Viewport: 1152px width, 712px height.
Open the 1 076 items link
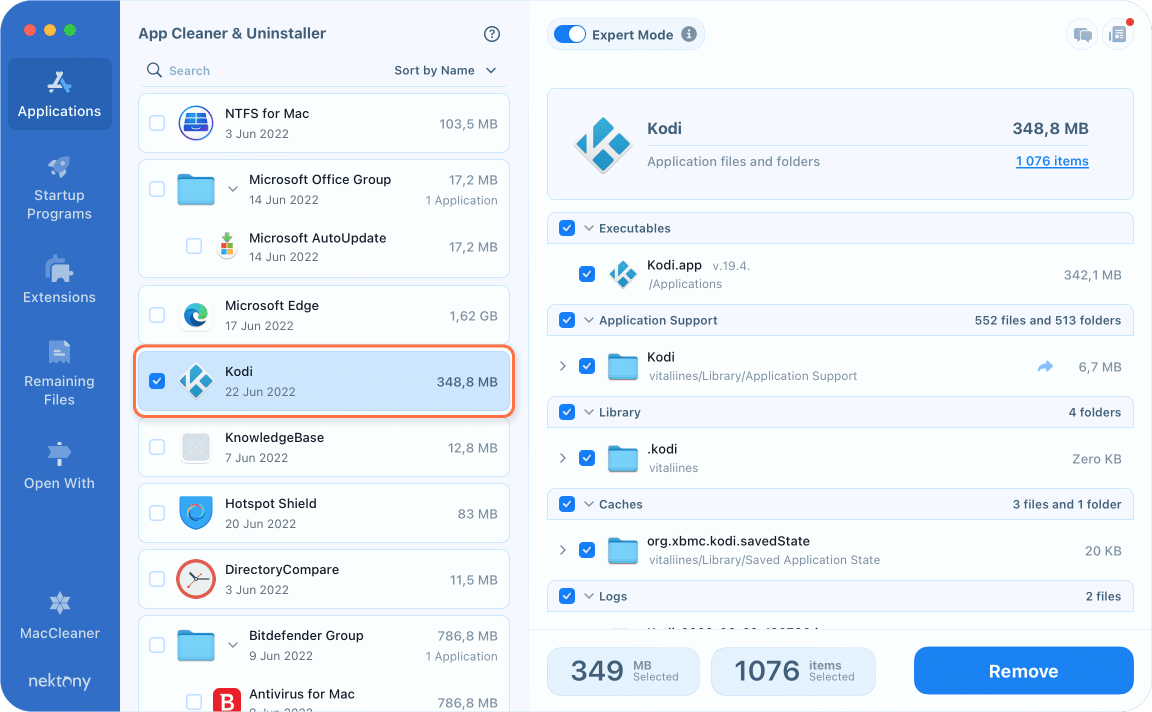pos(1052,161)
